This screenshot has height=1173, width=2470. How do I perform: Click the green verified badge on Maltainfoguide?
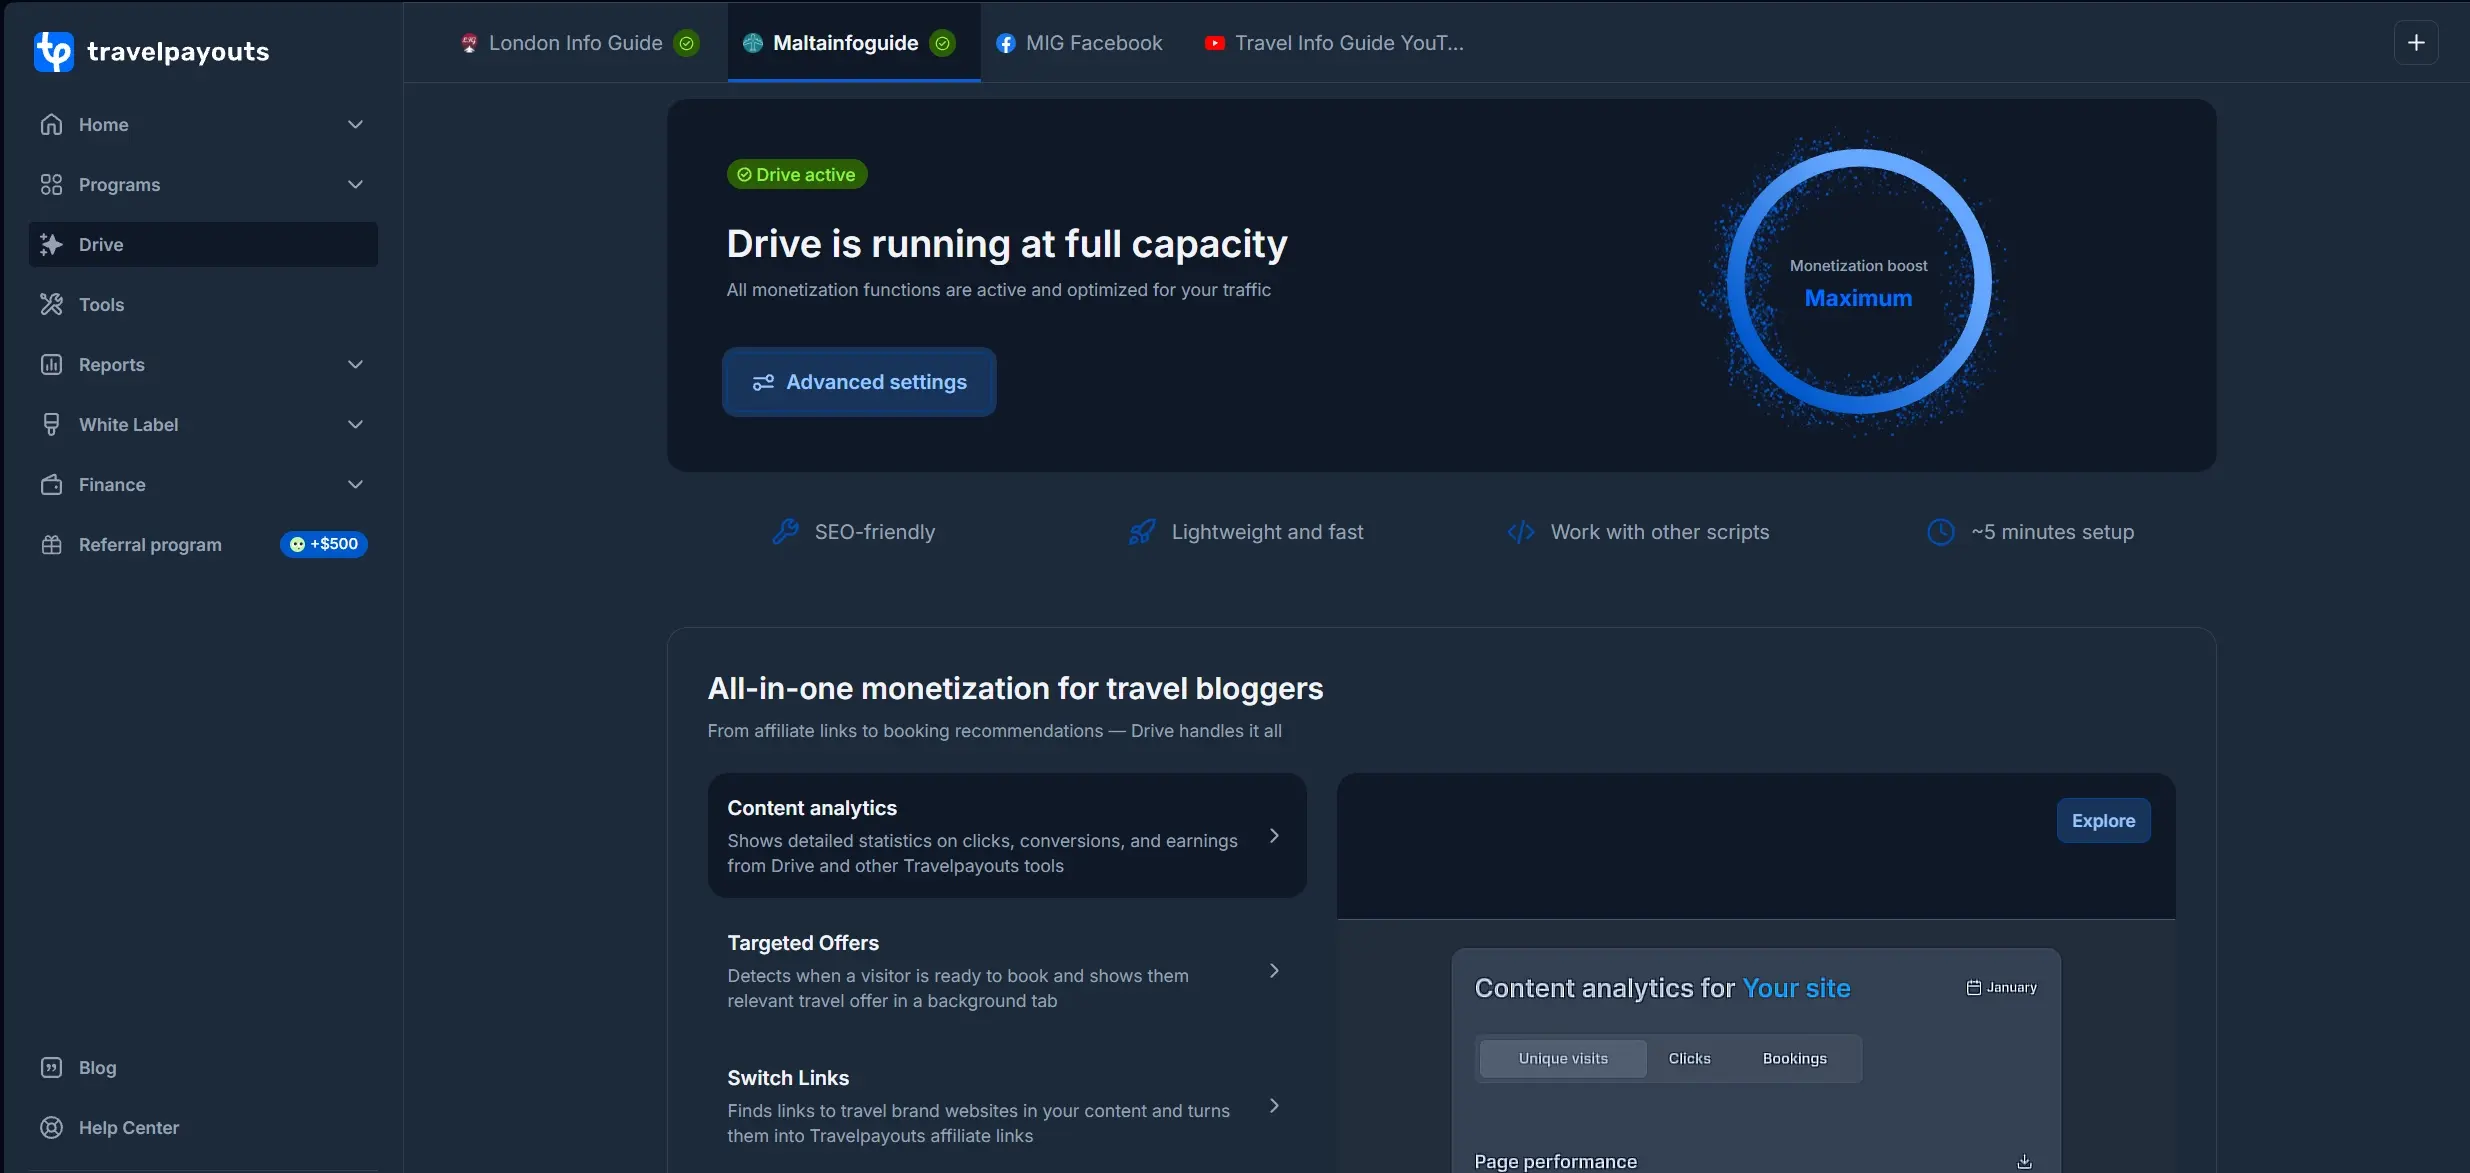point(942,43)
